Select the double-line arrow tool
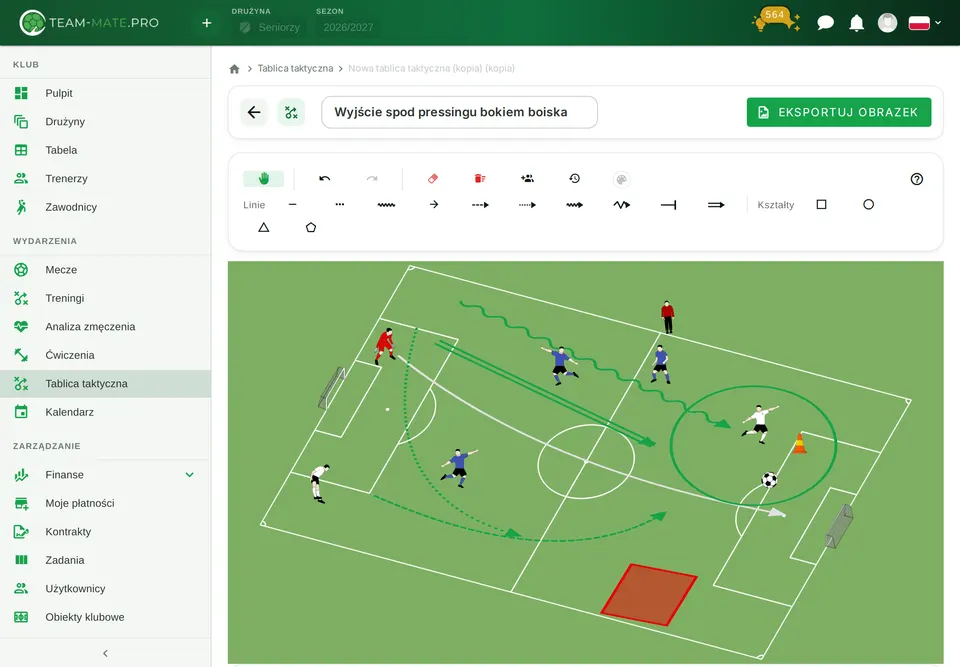Viewport: 960px width, 667px height. tap(716, 205)
